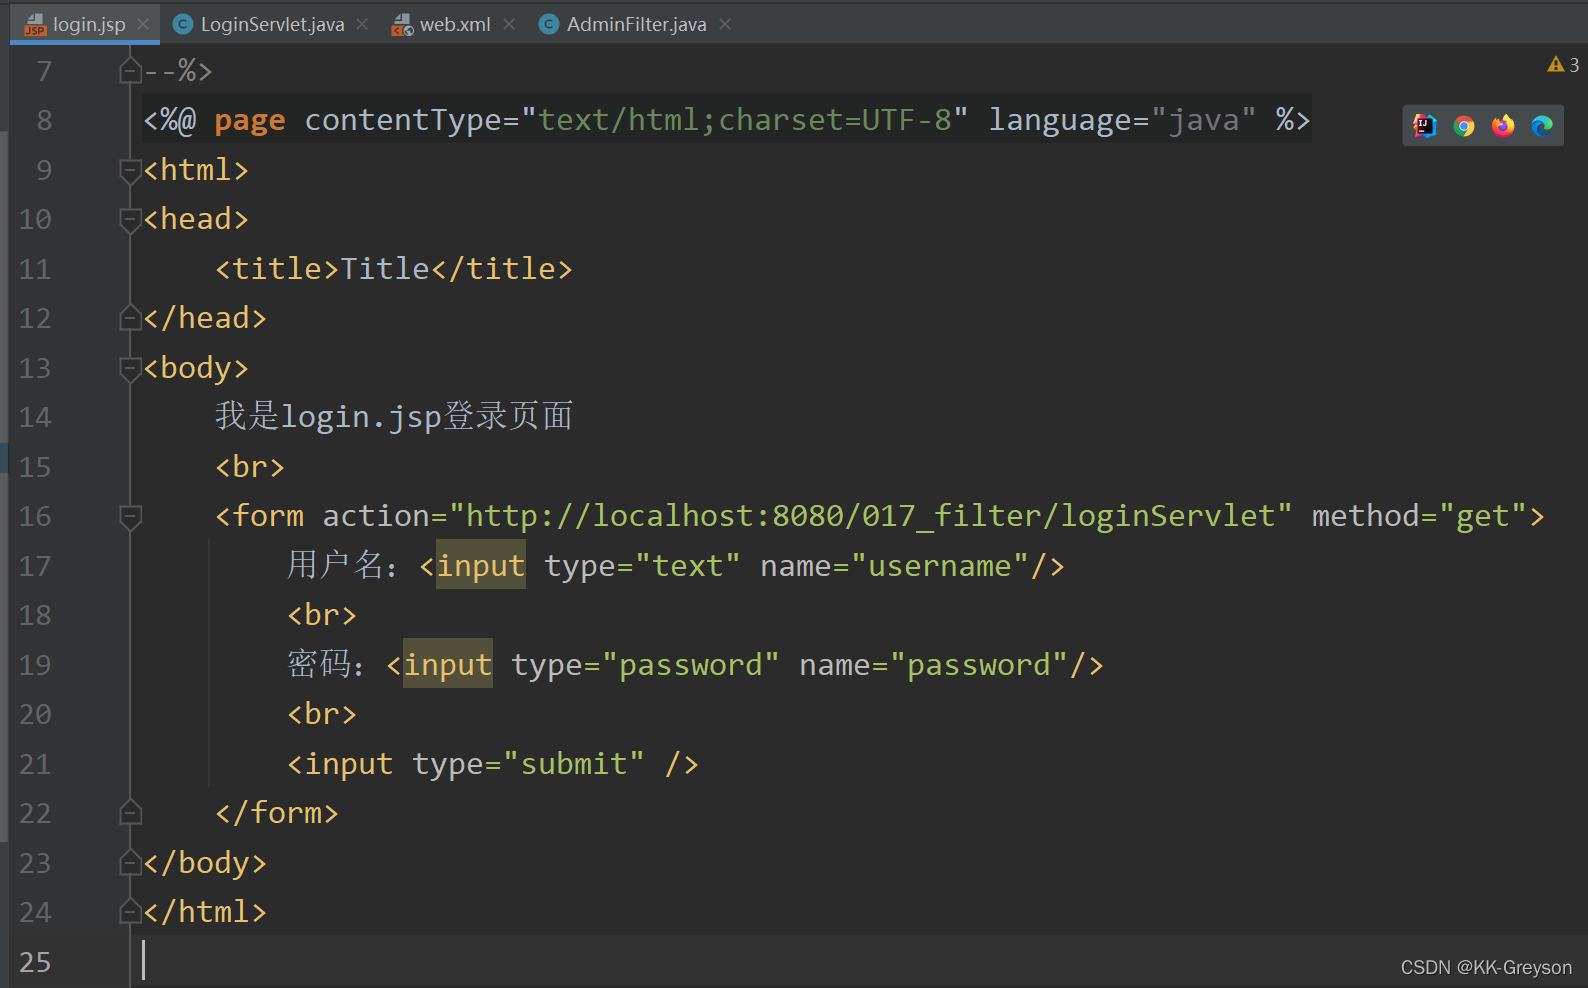Click the type="password" attribute
Viewport: 1588px width, 988px height.
[645, 665]
